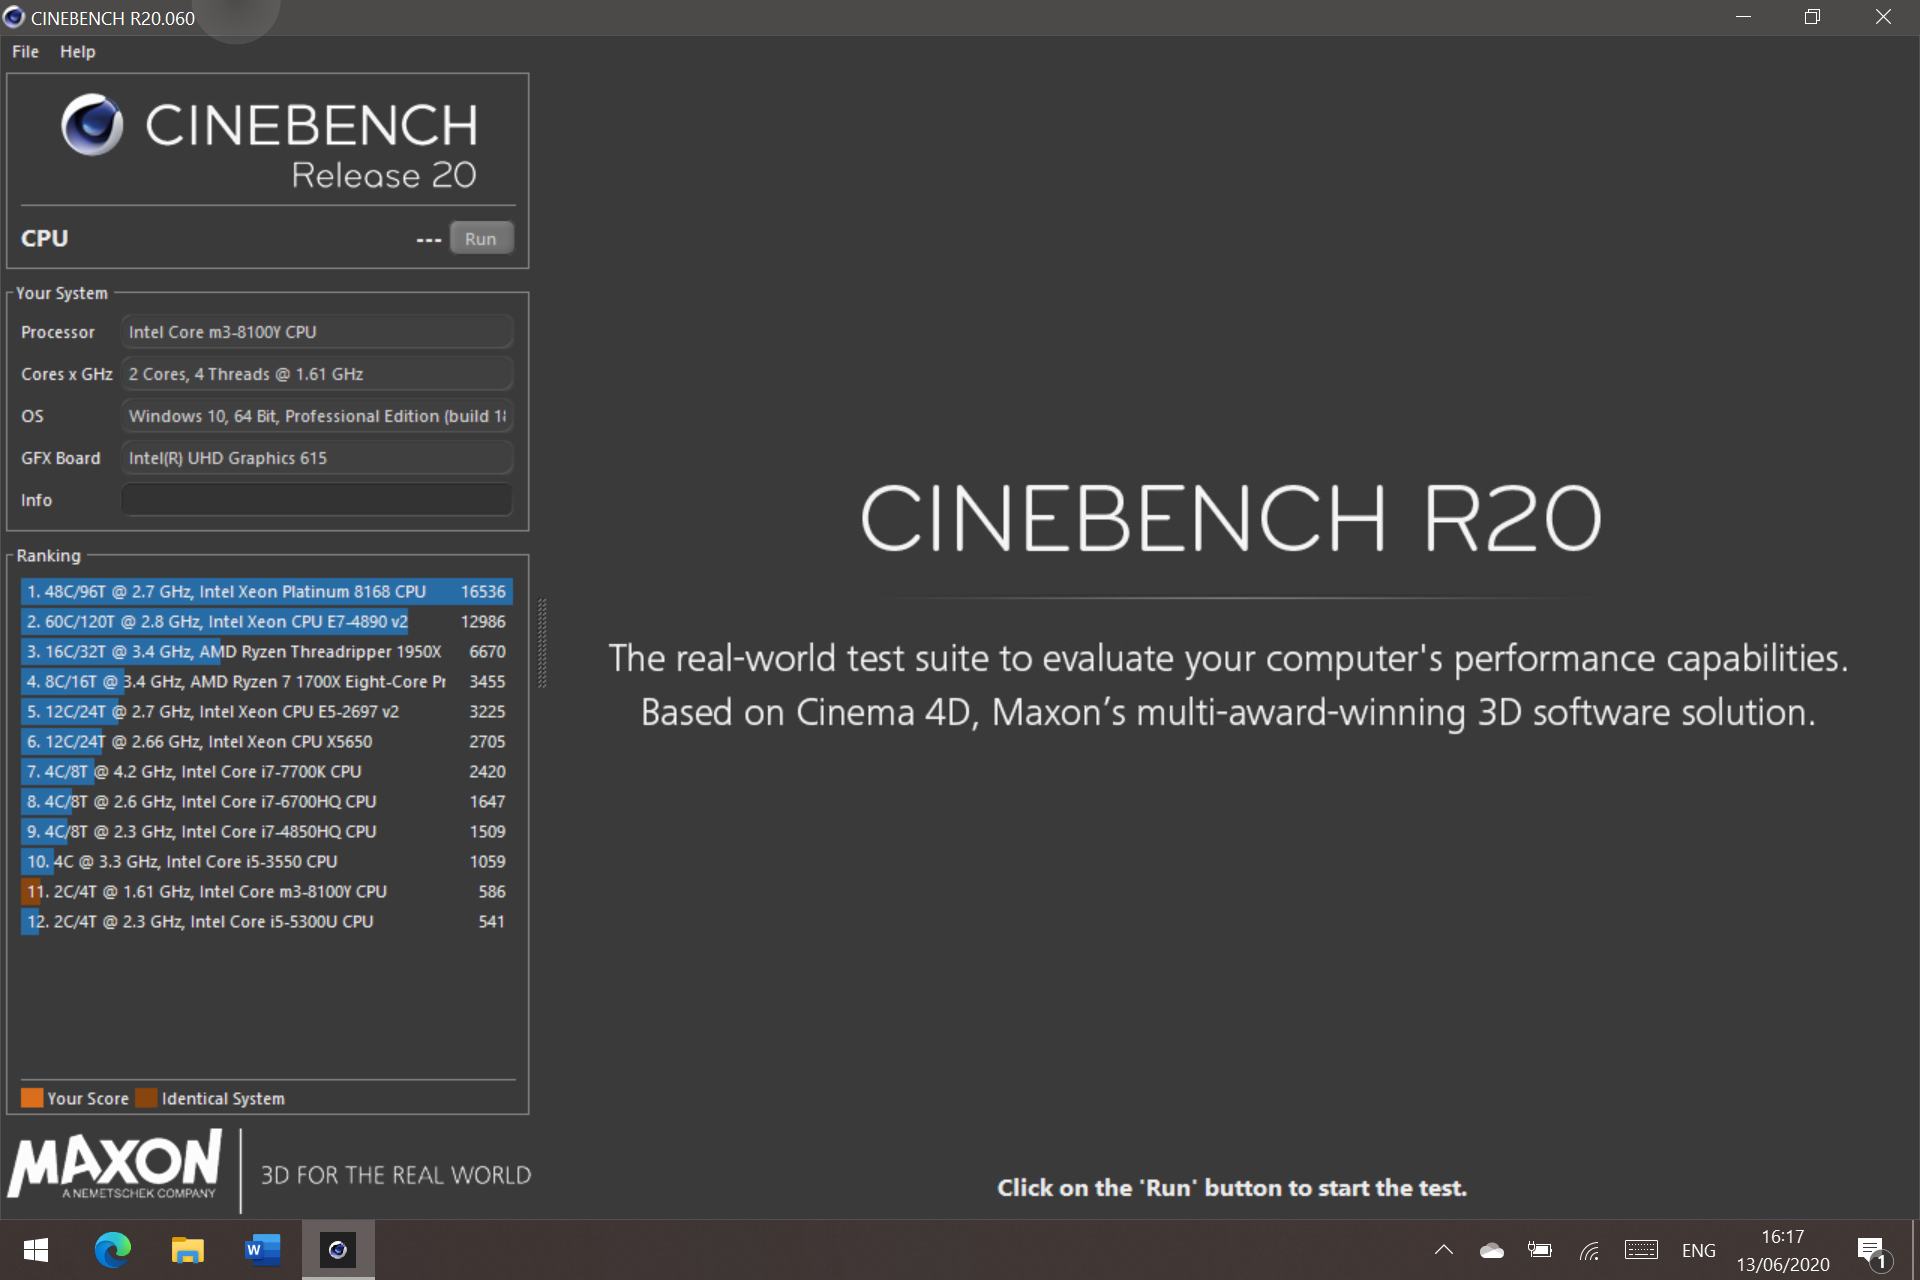Open the Windows Start menu
Viewport: 1920px width, 1280px height.
point(36,1250)
